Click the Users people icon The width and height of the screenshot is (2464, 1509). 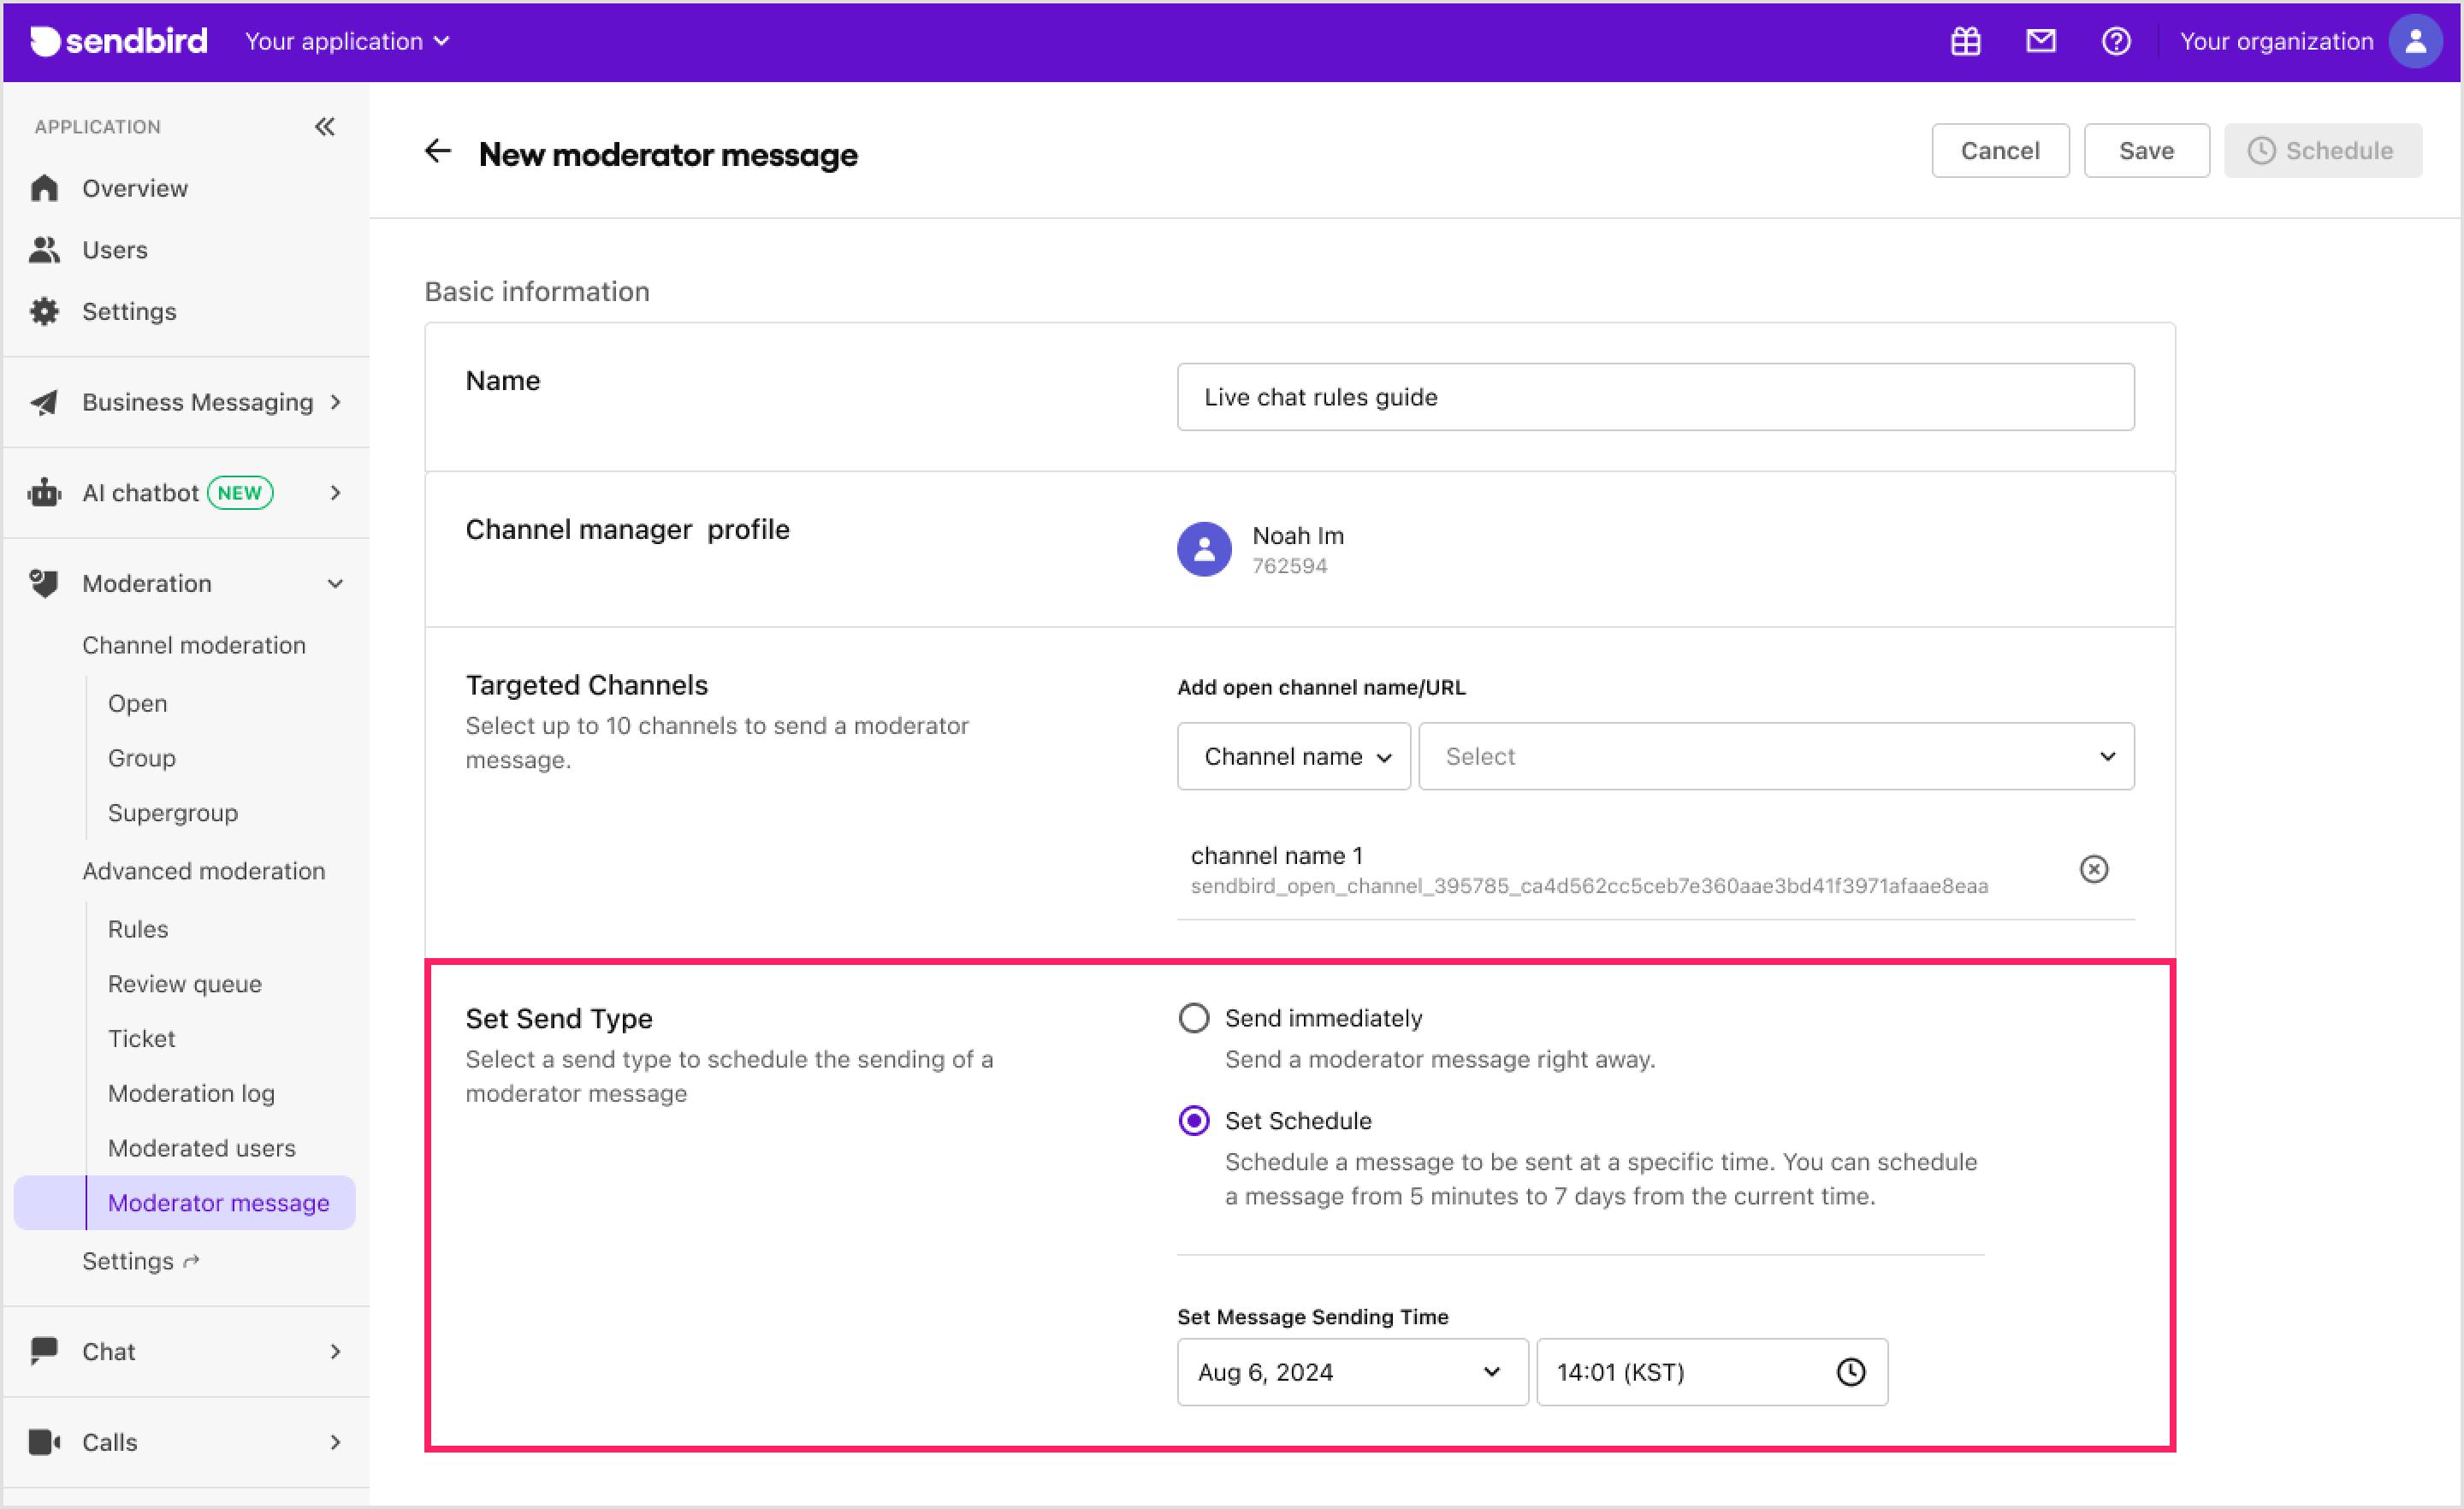44,250
